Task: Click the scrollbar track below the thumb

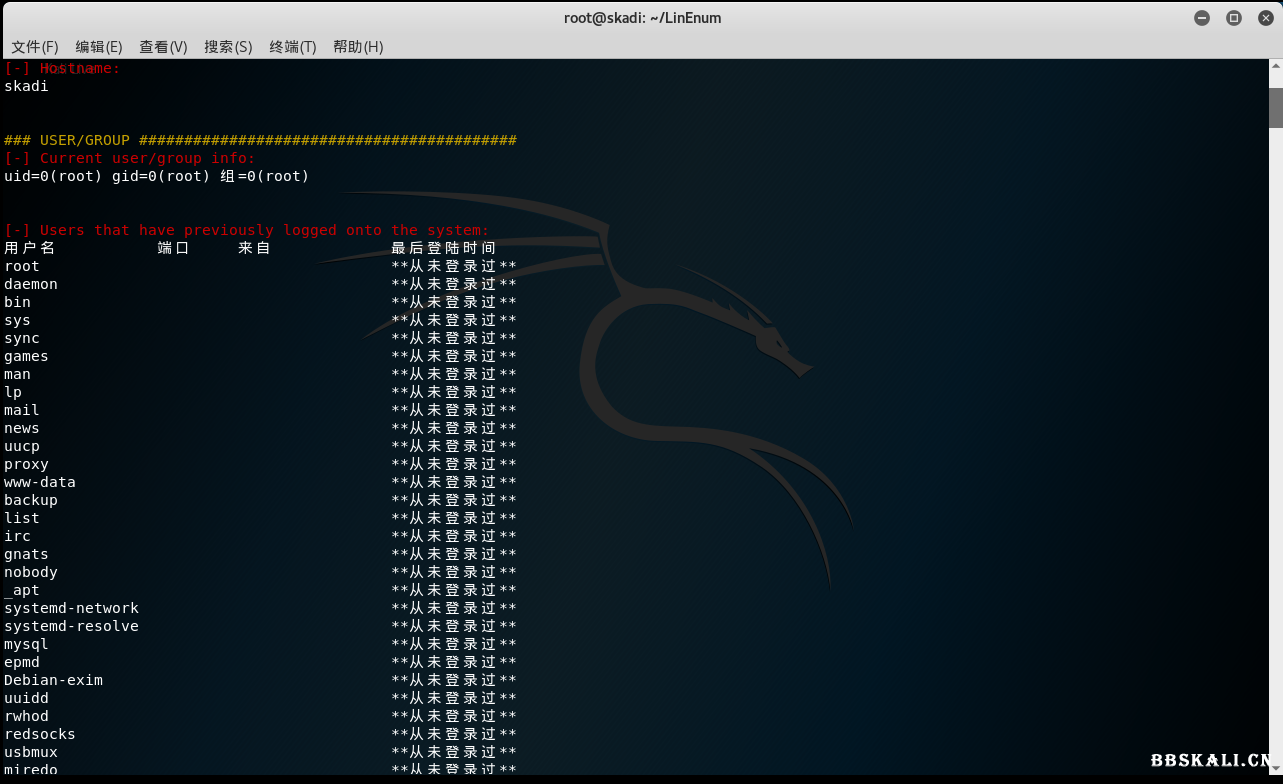Action: pos(1275,450)
